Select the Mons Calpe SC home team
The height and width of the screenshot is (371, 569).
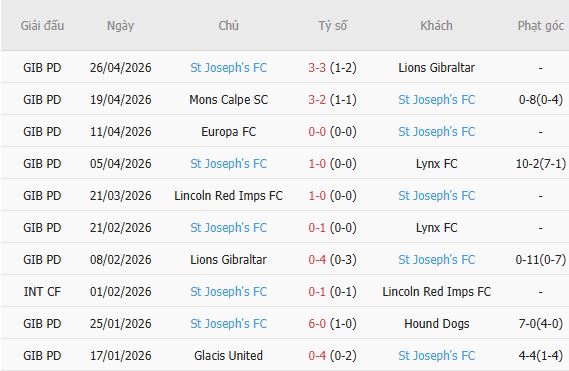tap(229, 99)
